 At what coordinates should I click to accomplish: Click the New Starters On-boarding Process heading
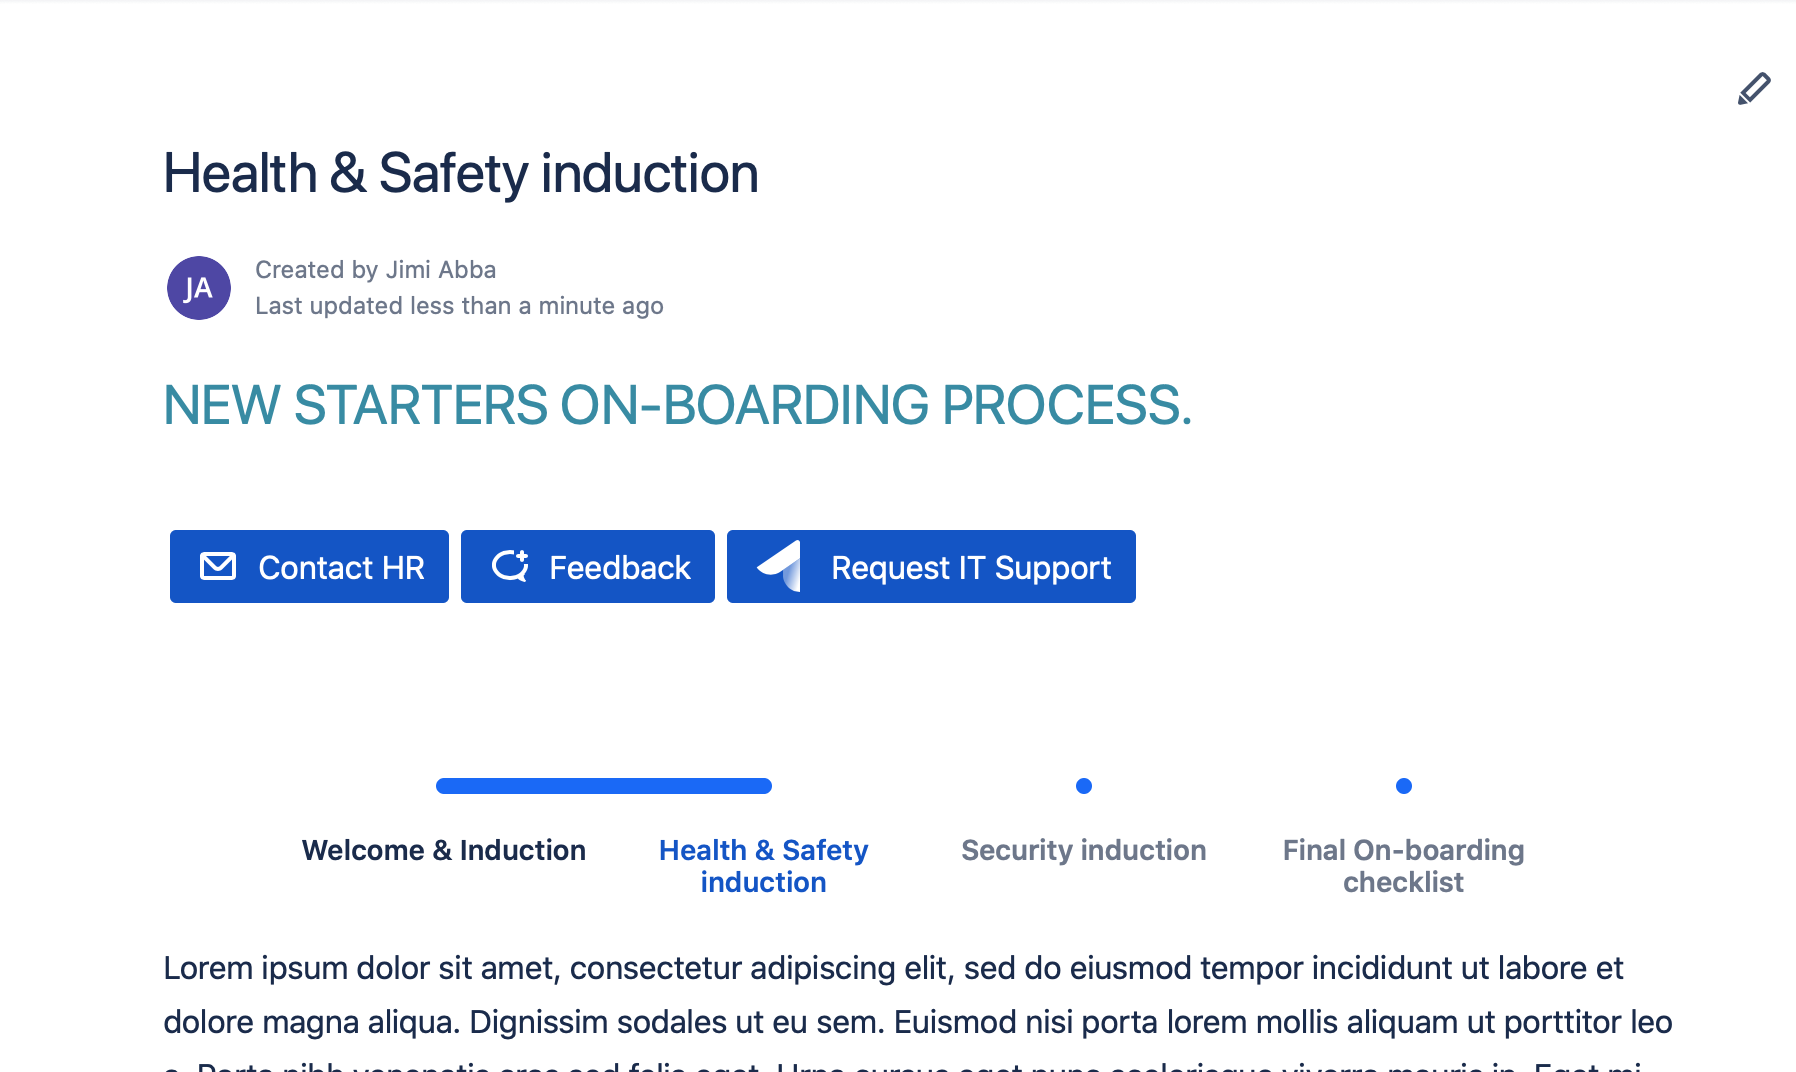click(x=678, y=405)
